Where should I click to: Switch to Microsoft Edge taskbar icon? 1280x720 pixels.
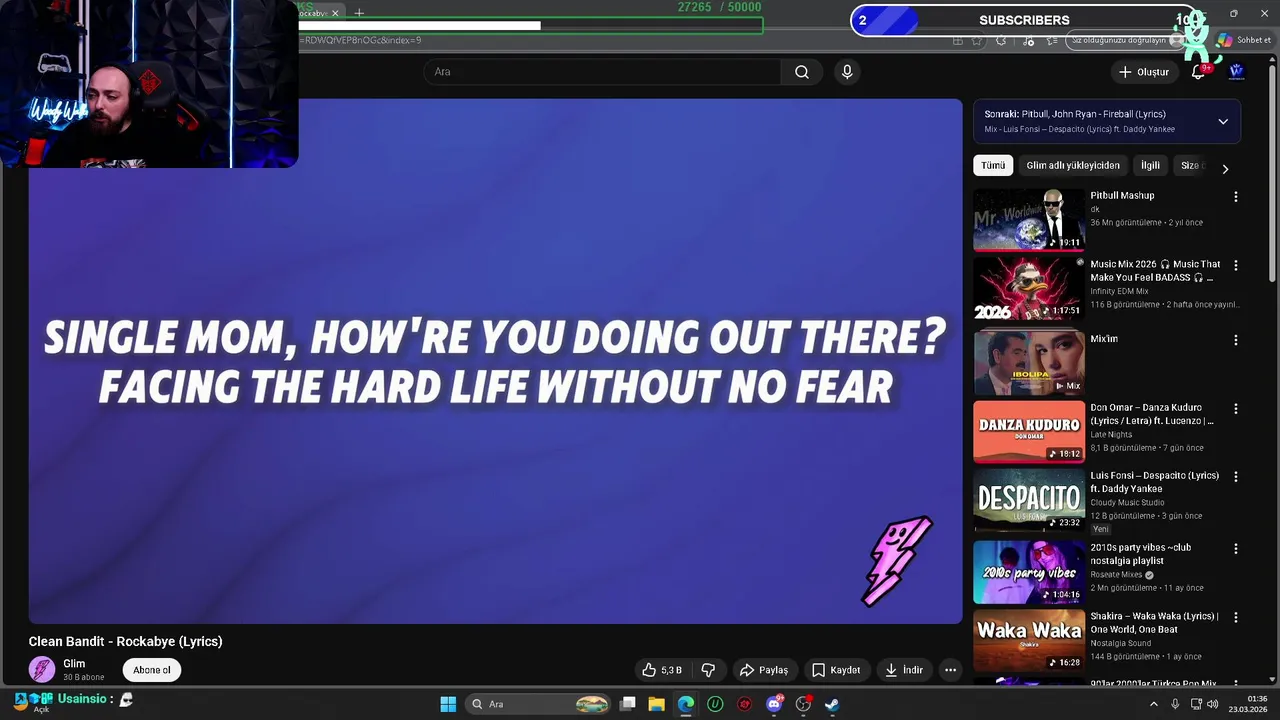pos(686,704)
